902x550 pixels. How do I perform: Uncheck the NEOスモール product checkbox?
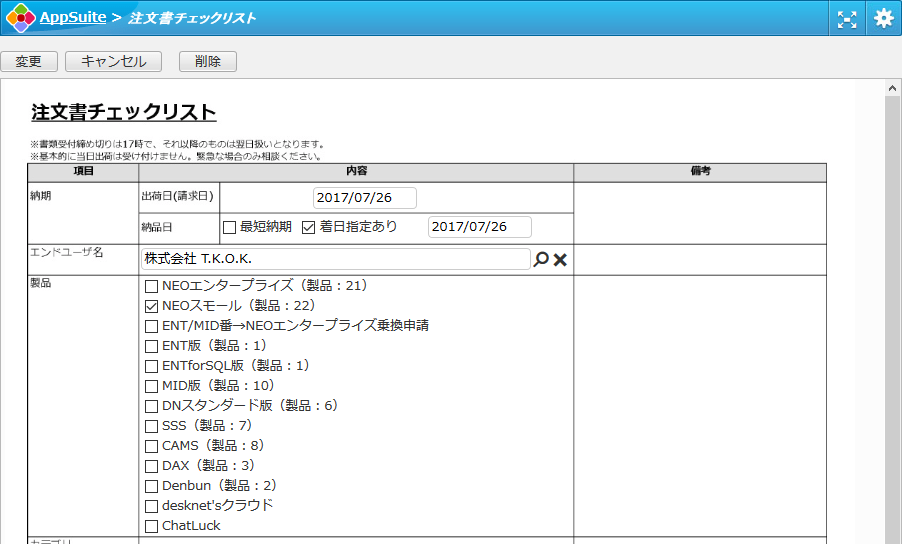coord(152,306)
